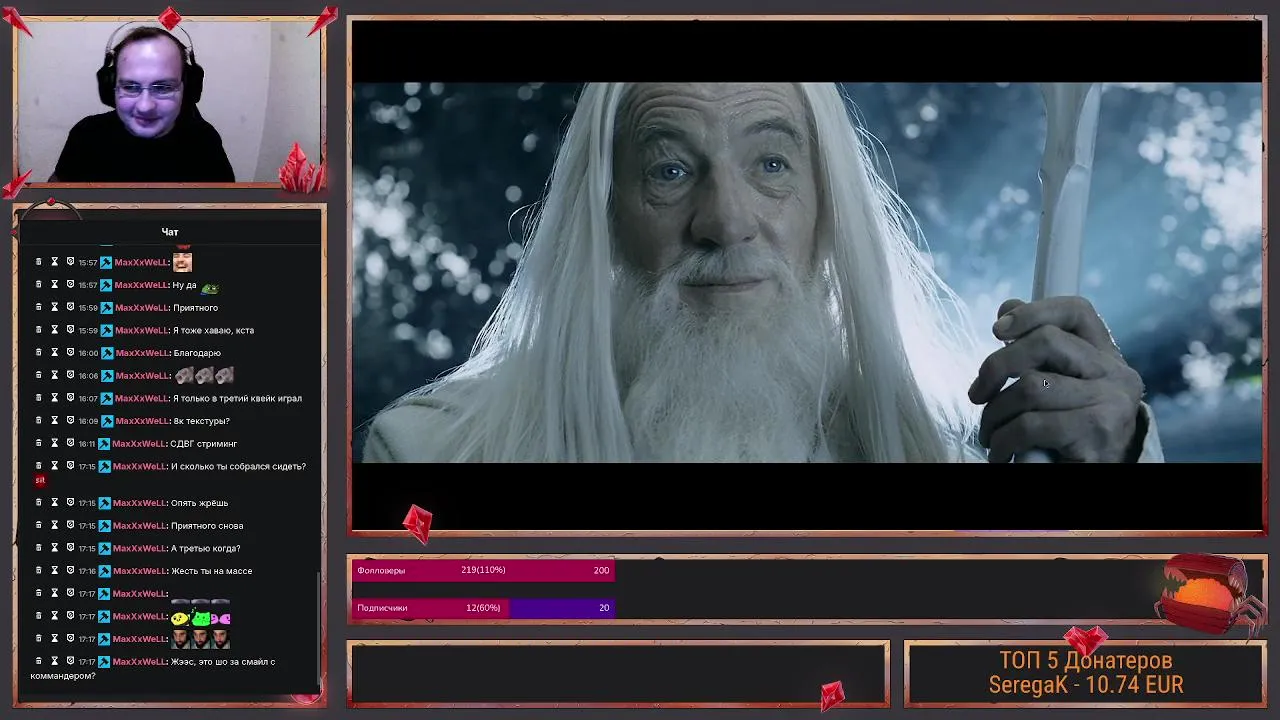Delete the "СДВГ стриминг" message
Viewport: 1280px width, 720px height.
39,443
